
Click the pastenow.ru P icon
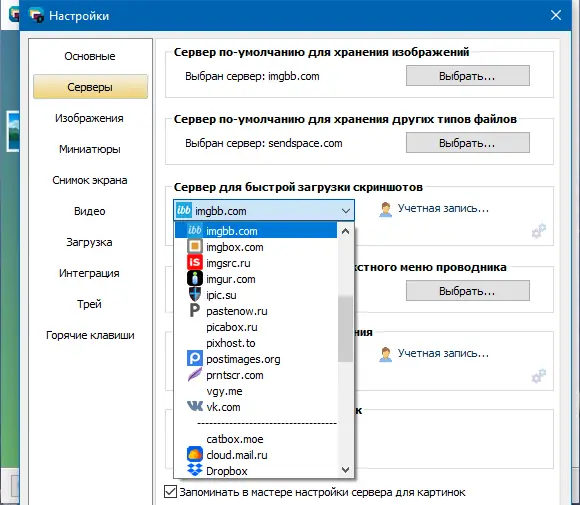coord(195,310)
